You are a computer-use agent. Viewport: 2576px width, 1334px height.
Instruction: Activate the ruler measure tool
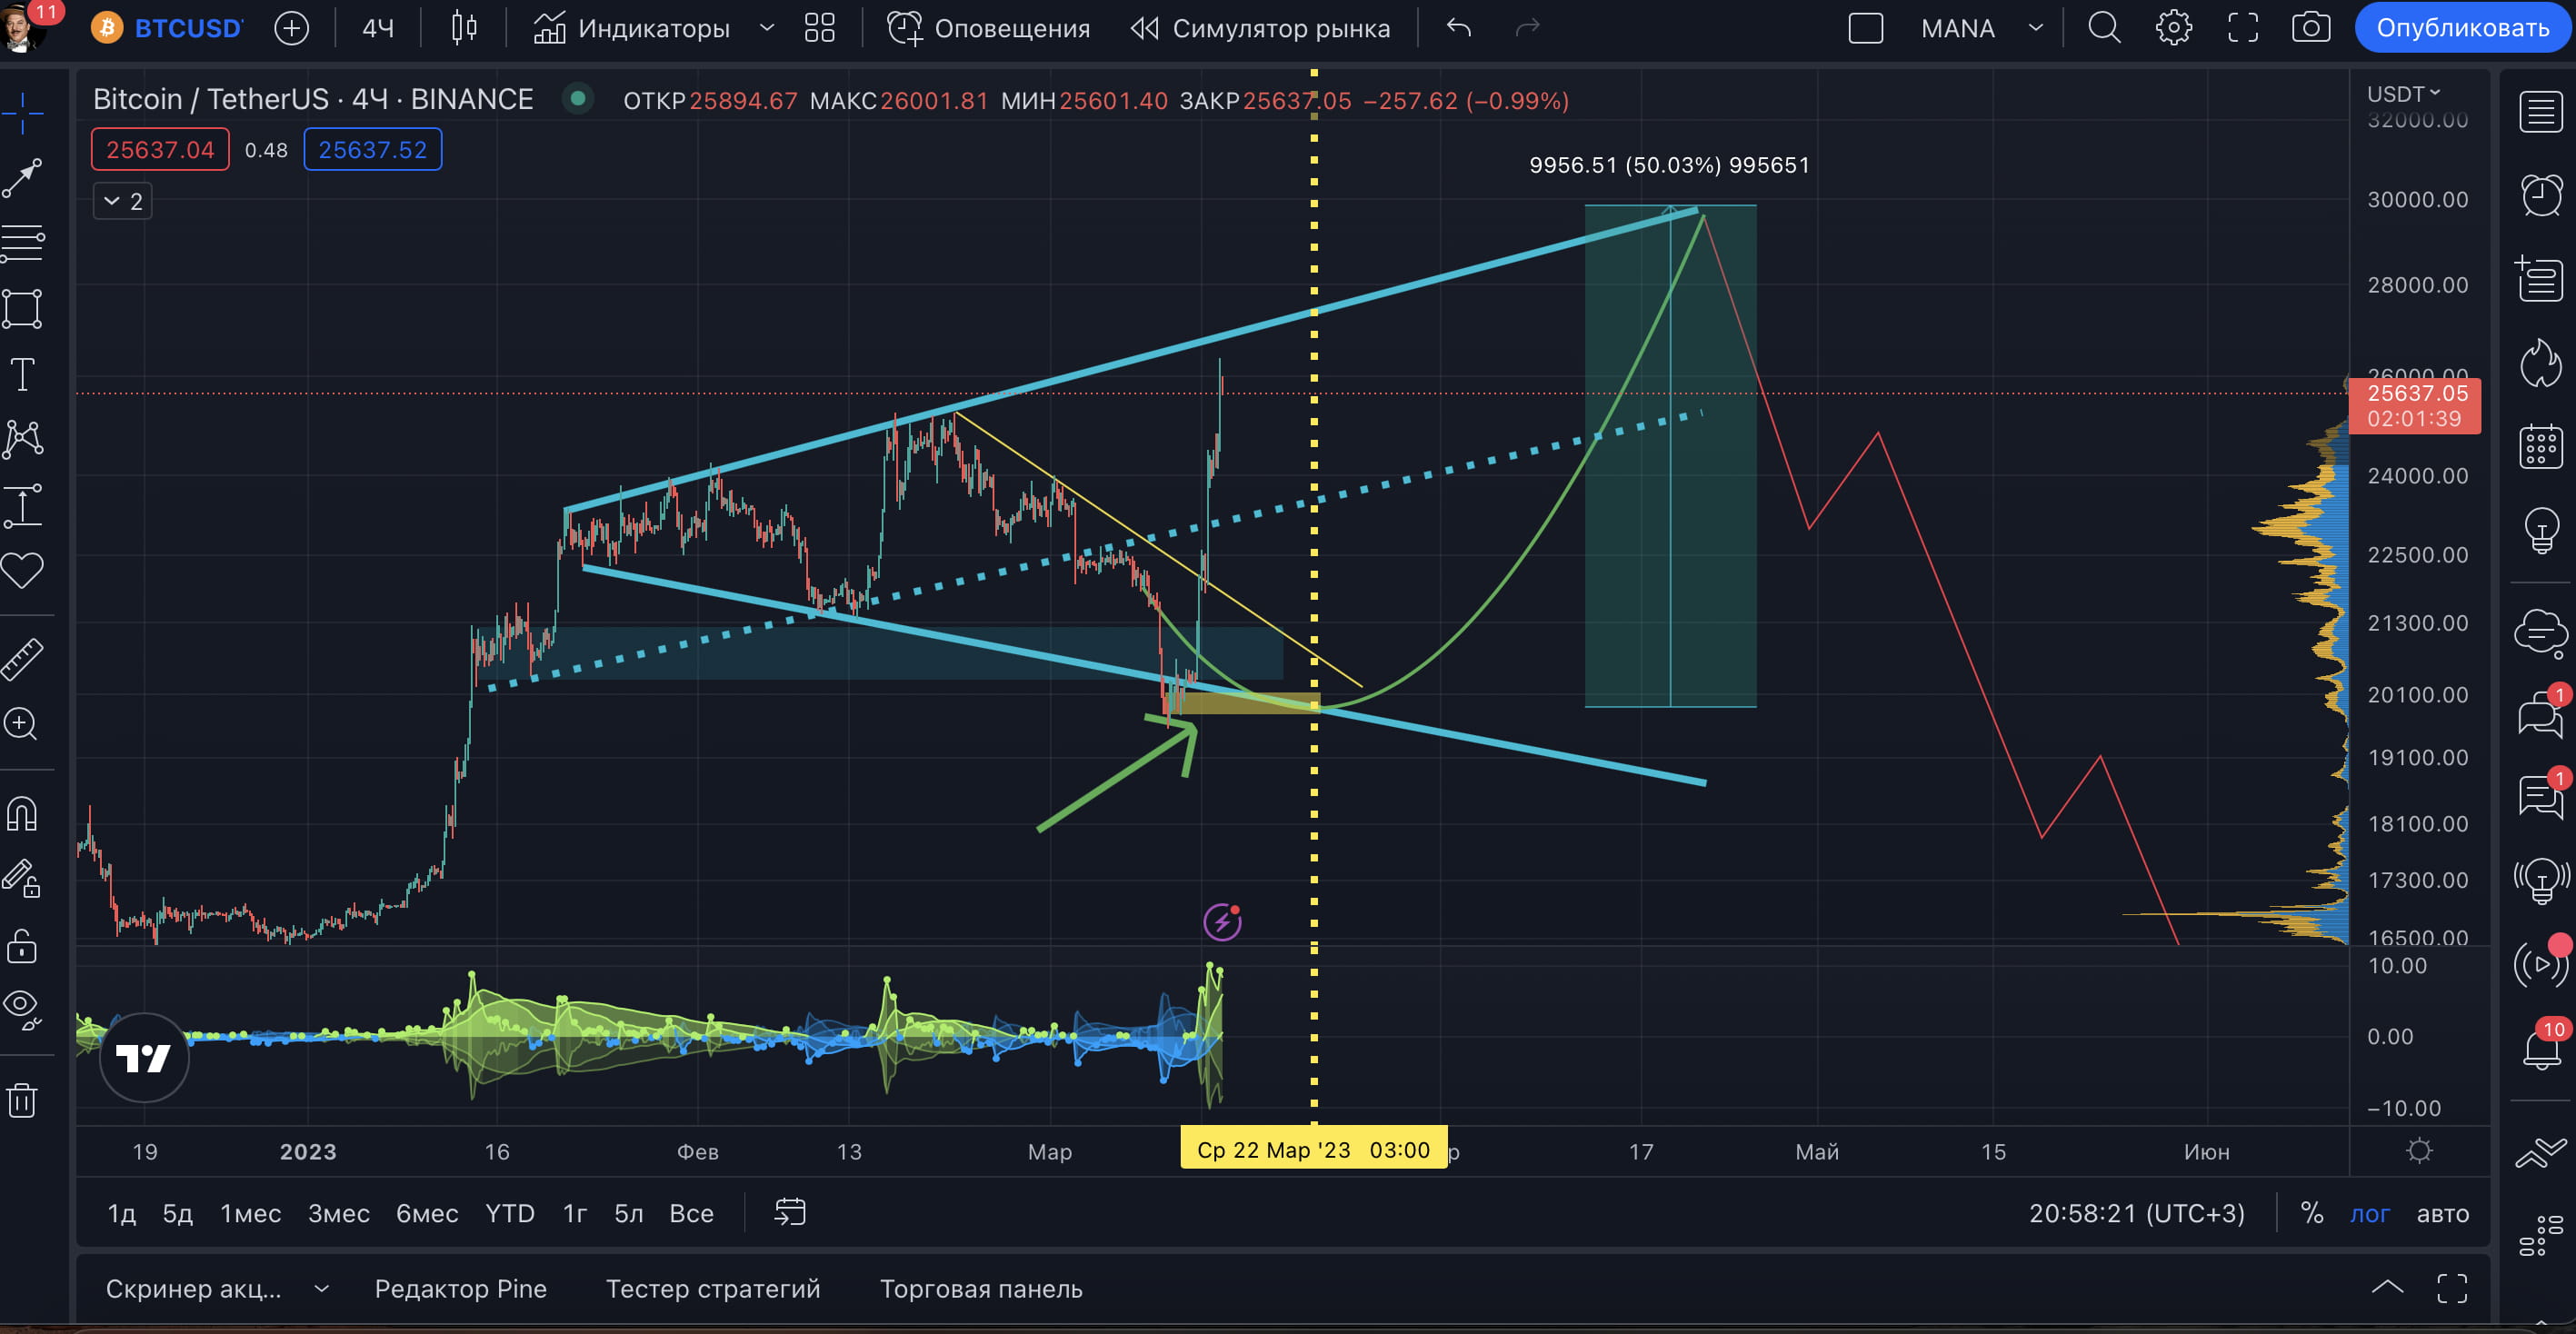coord(22,659)
